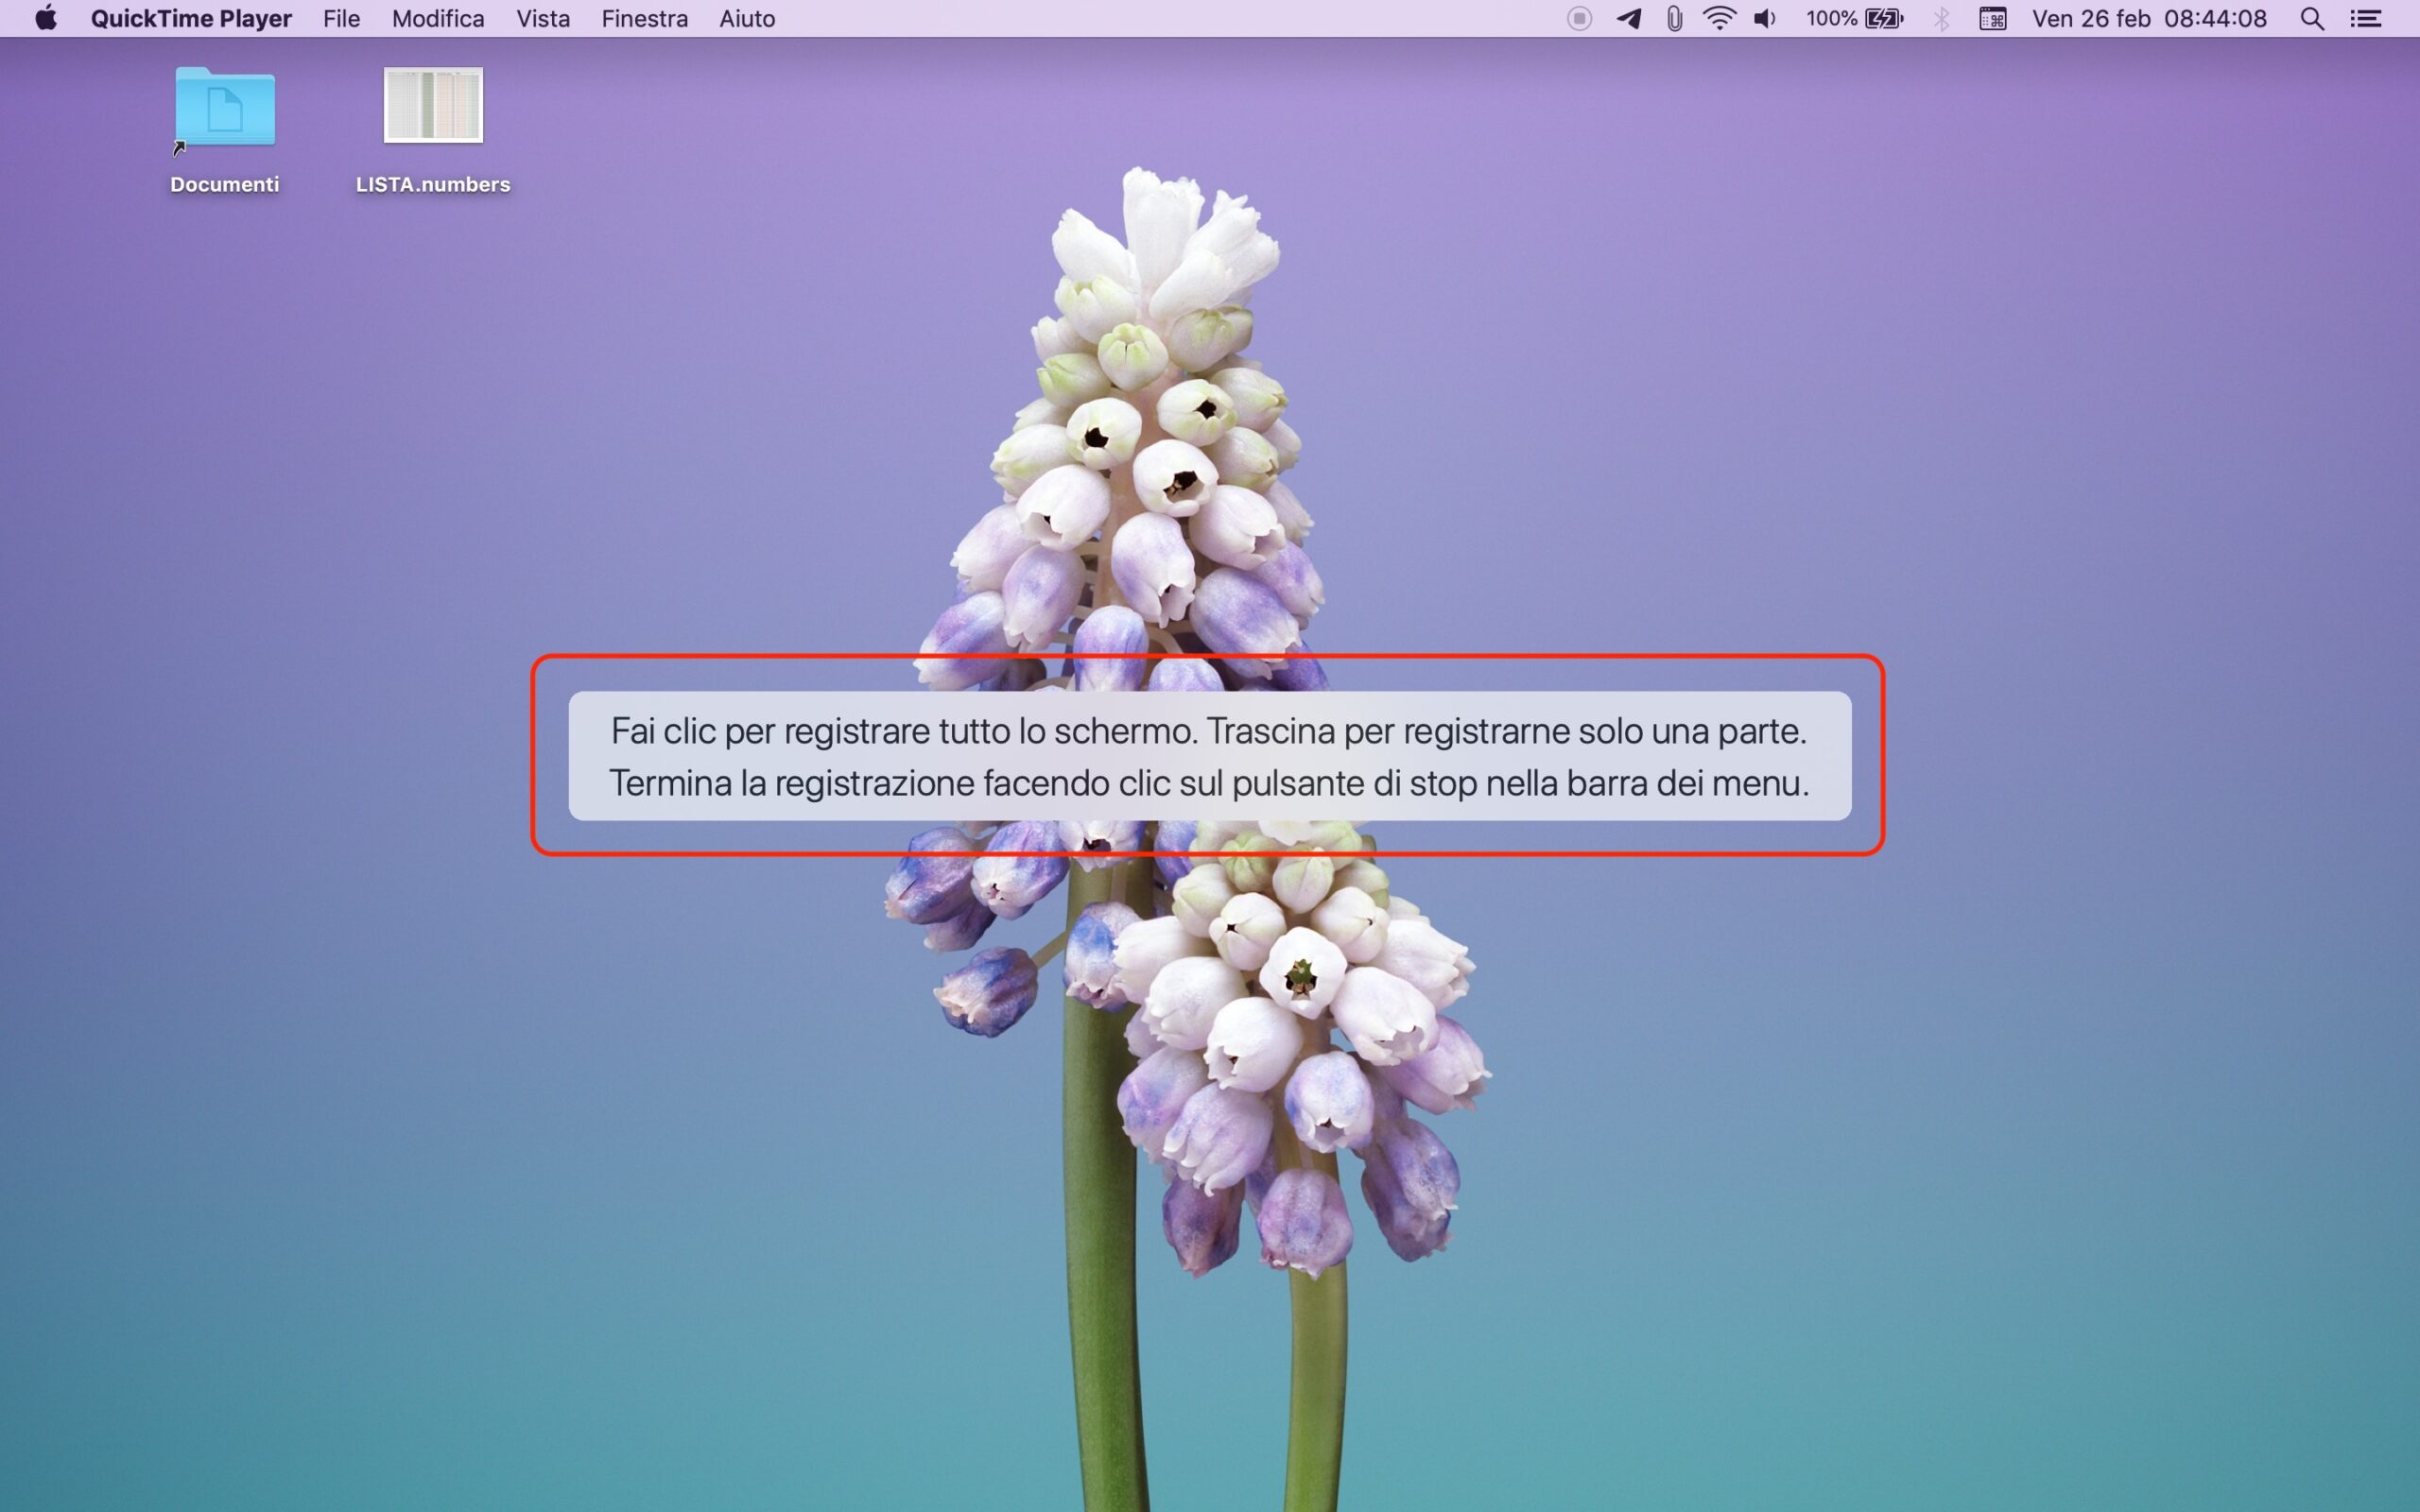Open Spotlight search magnifying glass
The image size is (2420, 1512).
point(2312,19)
